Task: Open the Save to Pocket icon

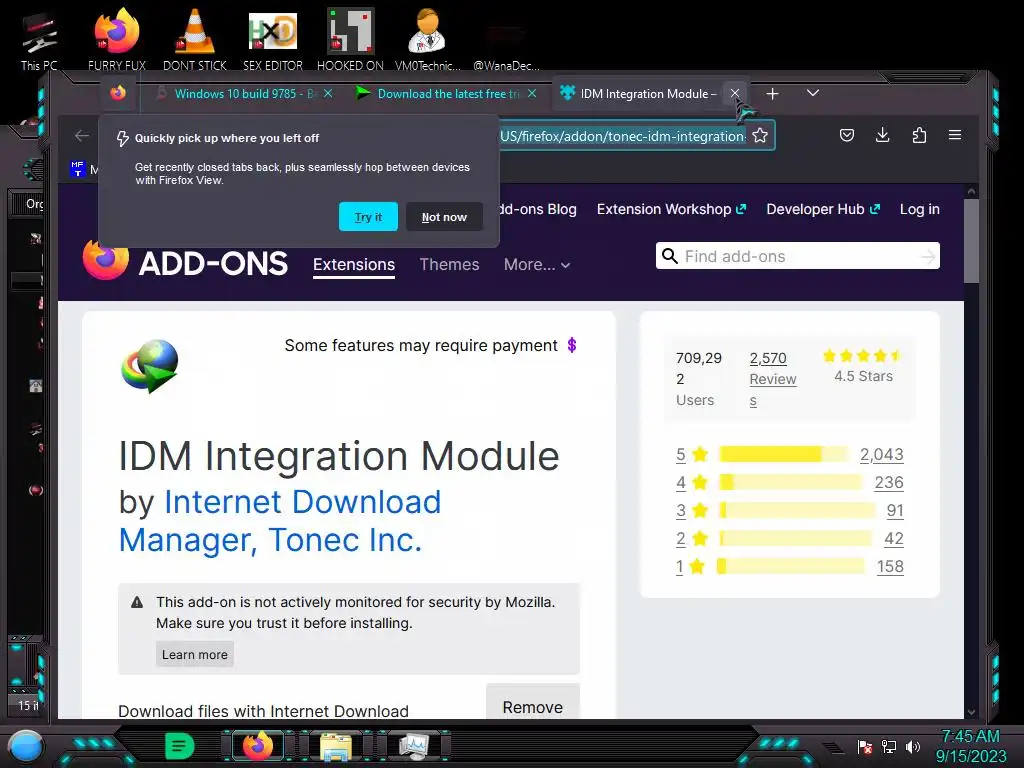Action: pos(847,135)
